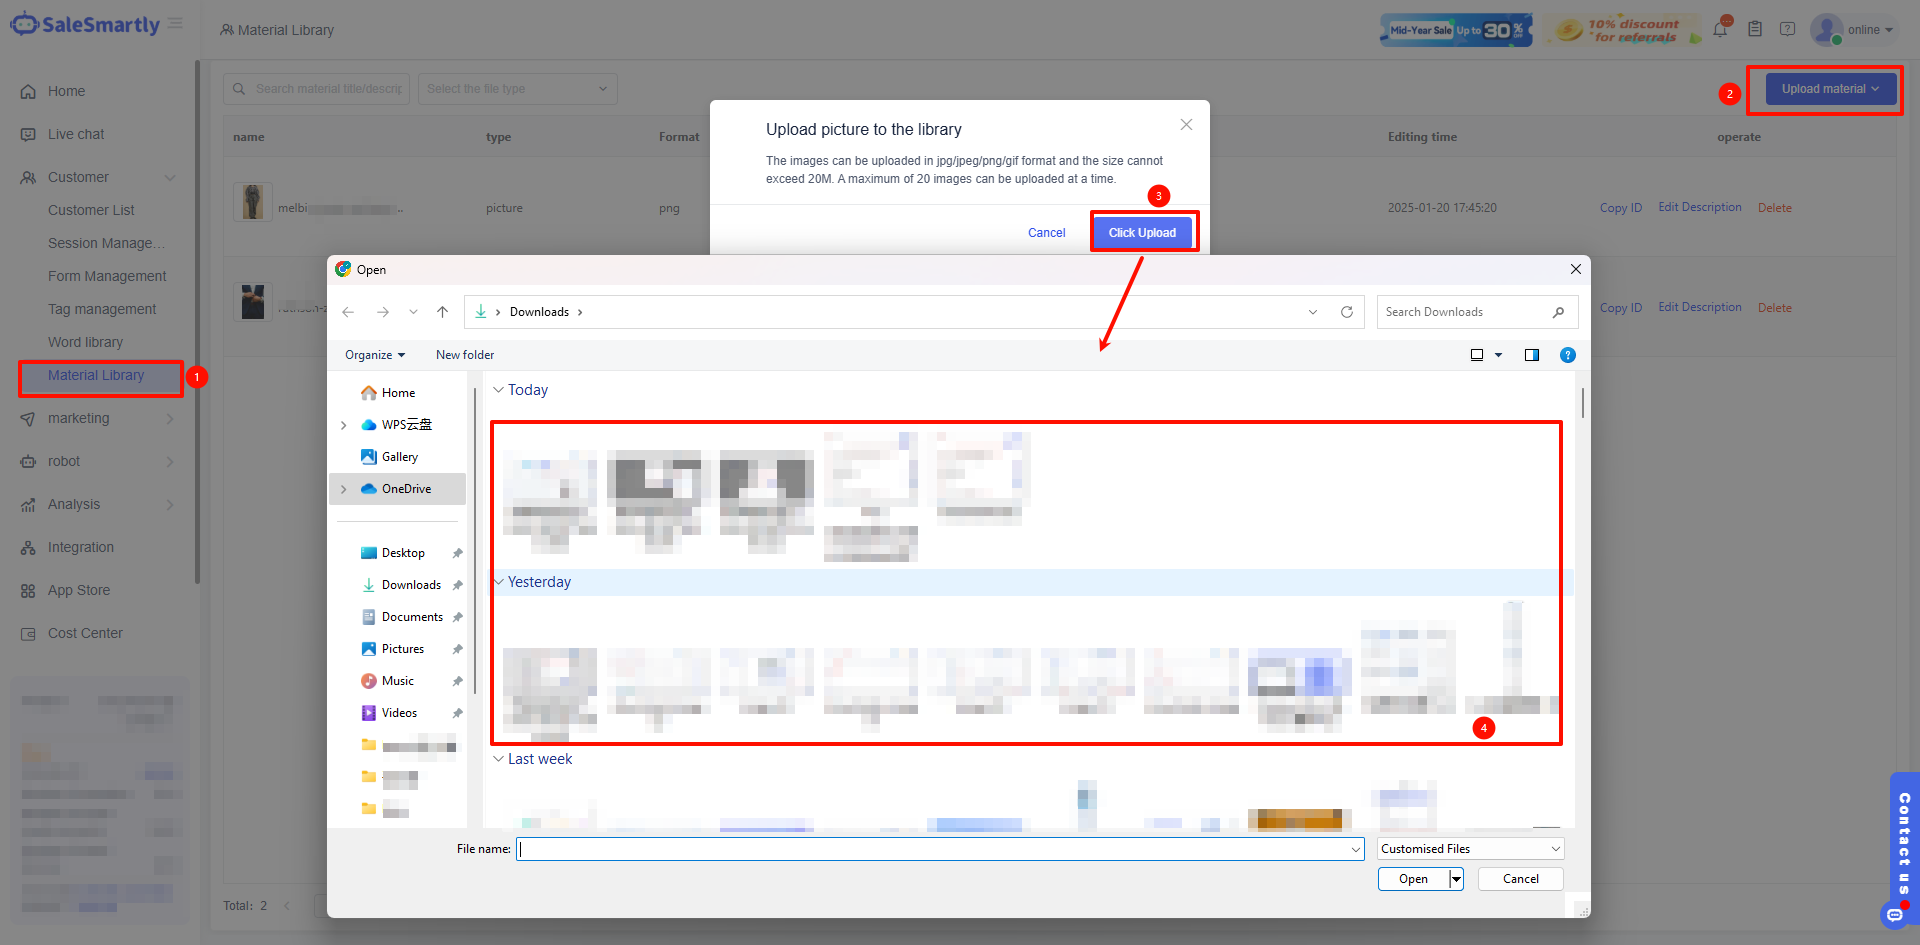Expand the address bar history dropdown
1920x945 pixels.
tap(1313, 312)
